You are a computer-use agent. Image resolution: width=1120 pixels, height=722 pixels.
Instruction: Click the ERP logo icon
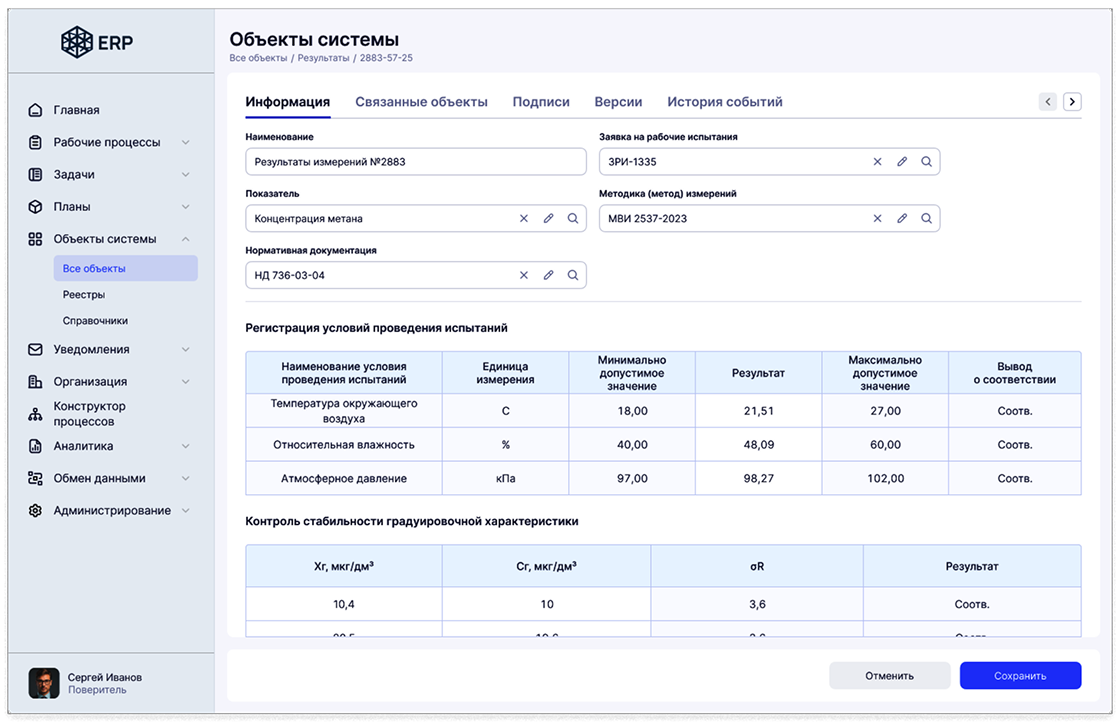pyautogui.click(x=76, y=41)
